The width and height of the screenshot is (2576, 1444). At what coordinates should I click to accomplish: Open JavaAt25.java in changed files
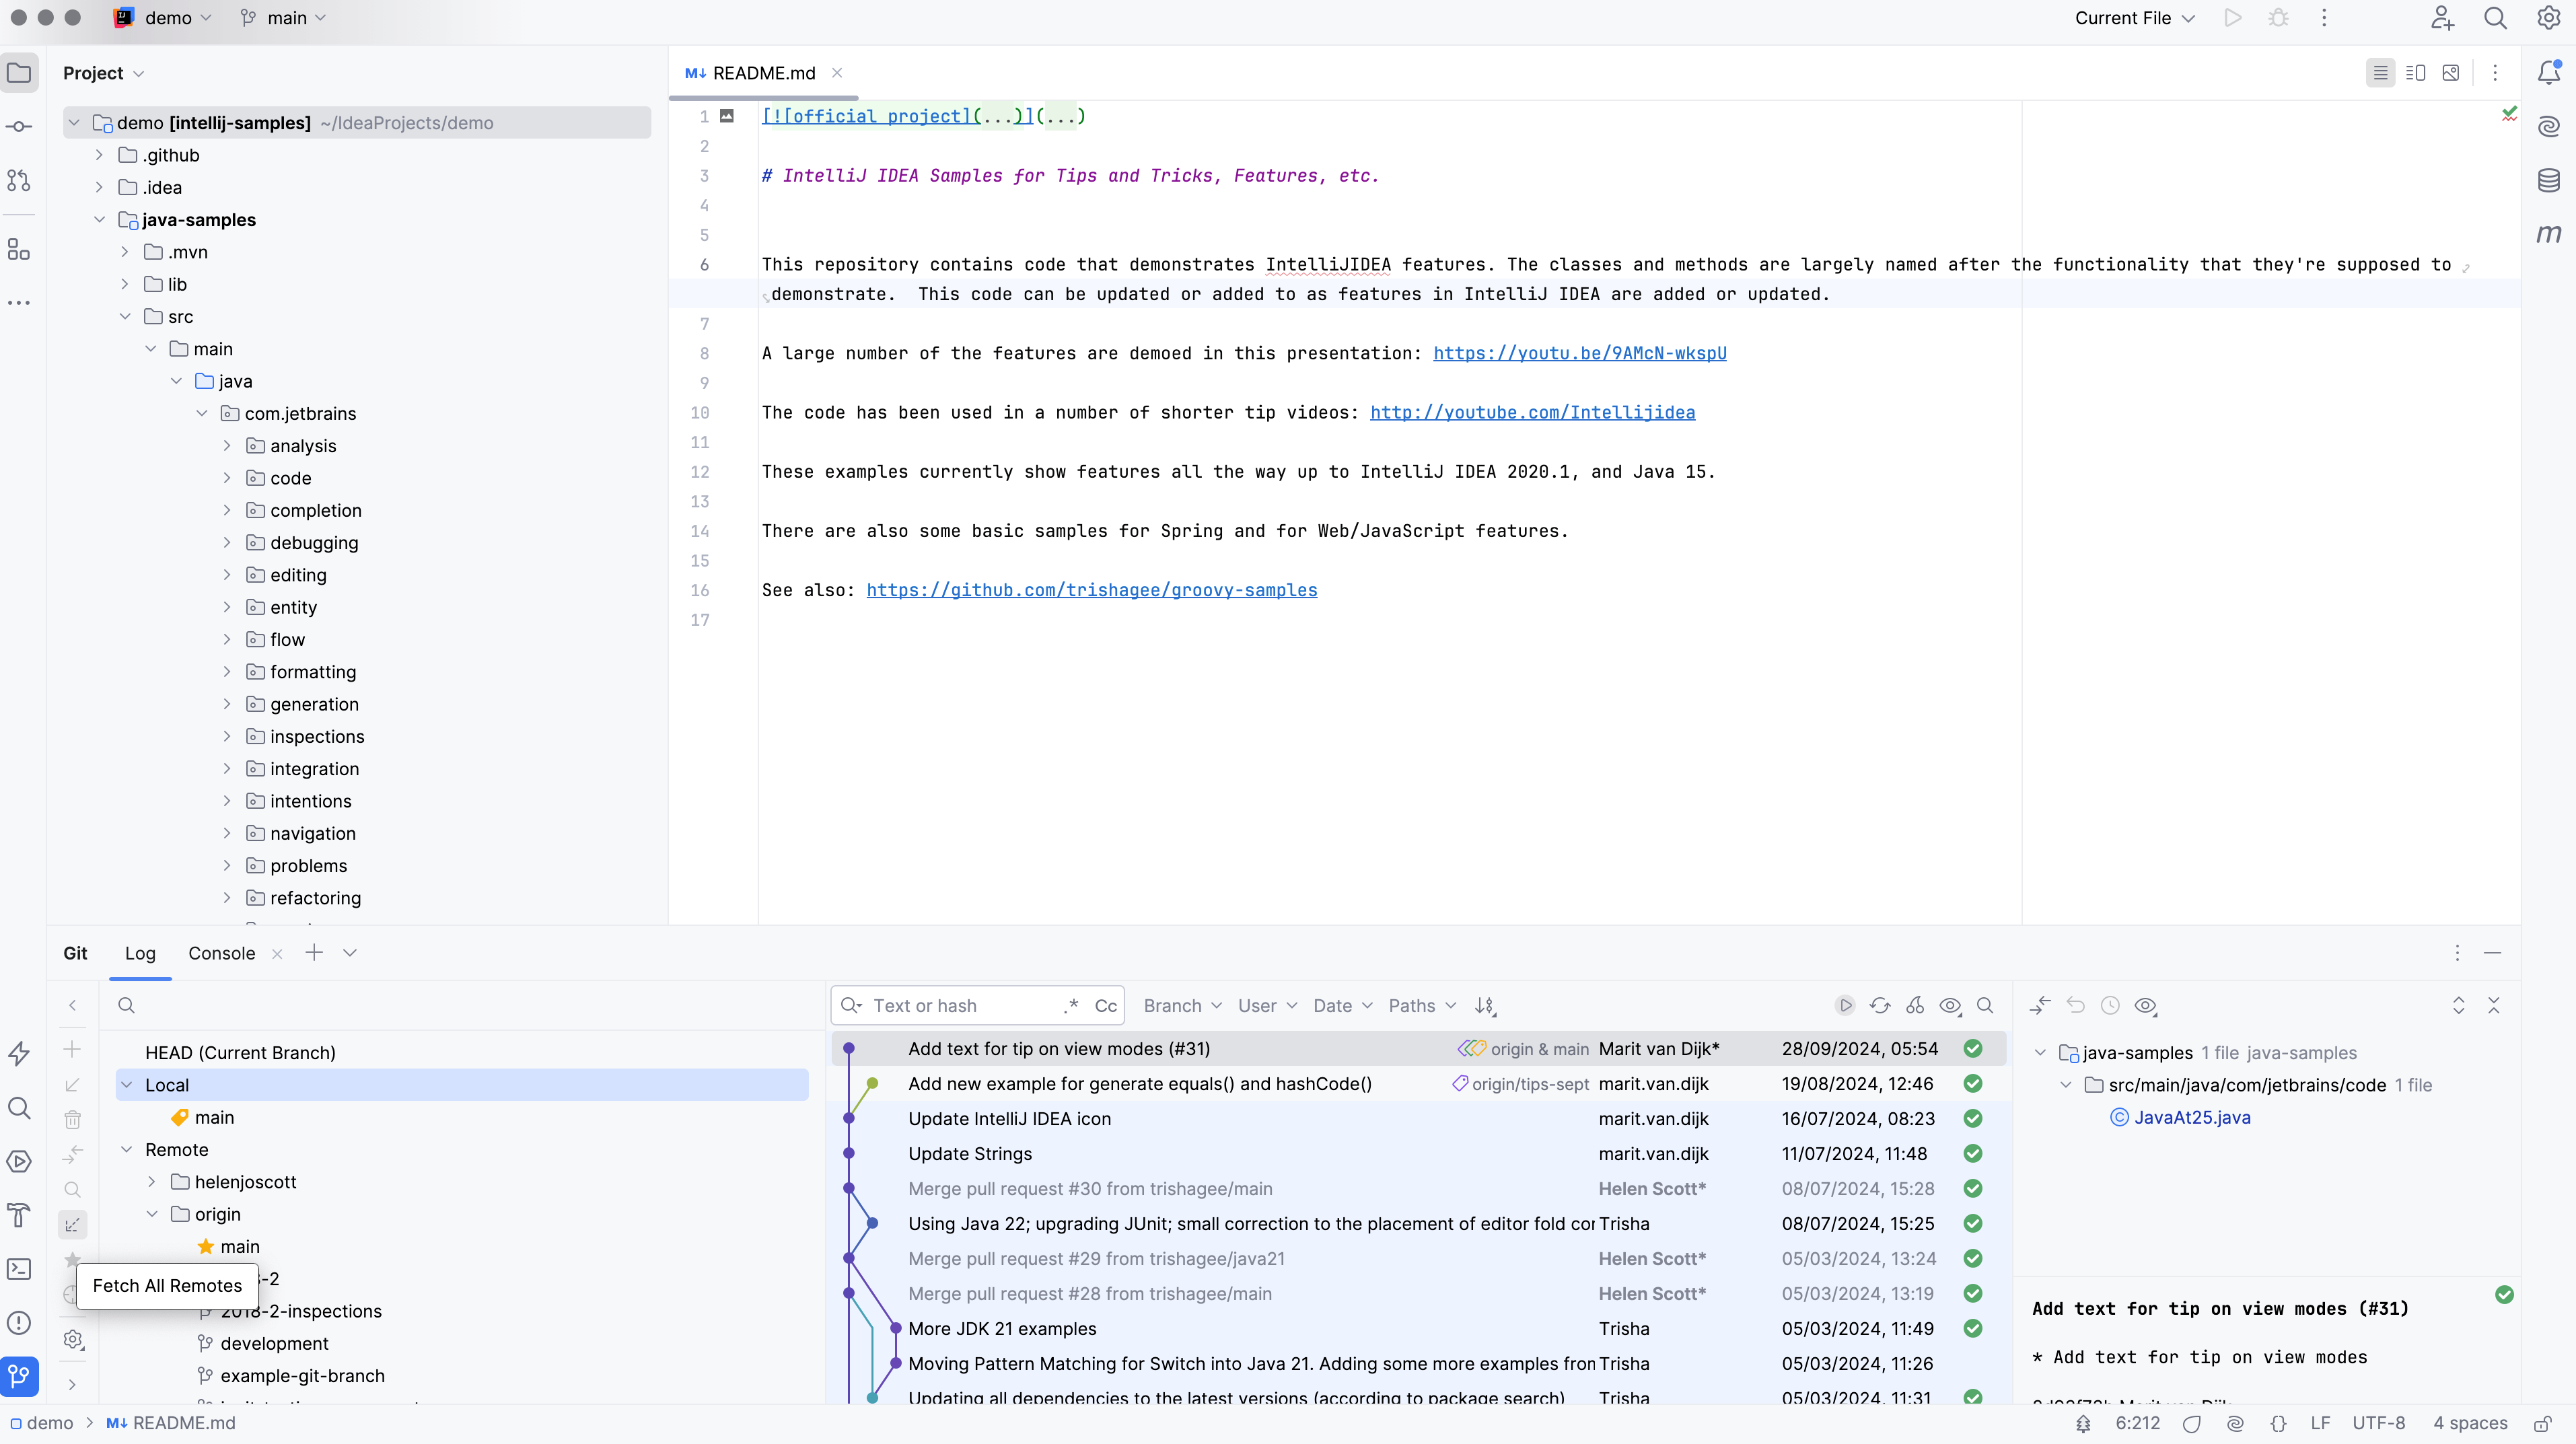[2191, 1117]
